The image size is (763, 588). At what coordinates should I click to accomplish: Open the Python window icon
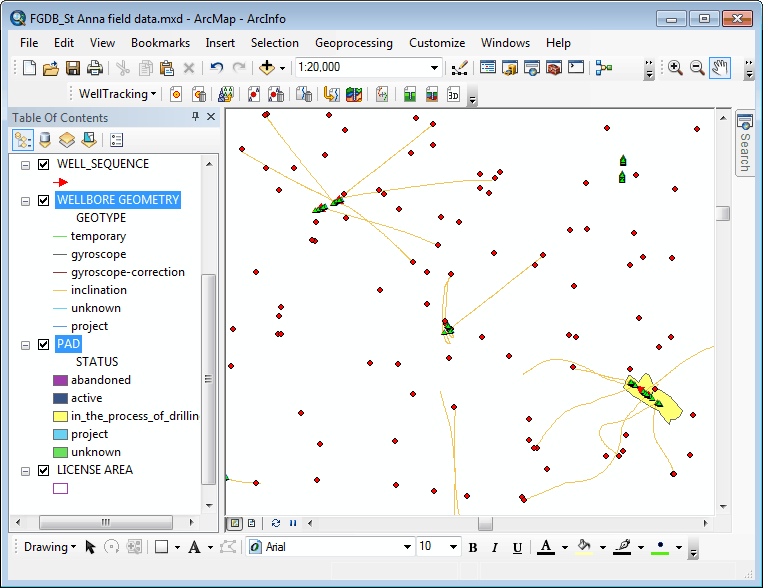[576, 68]
